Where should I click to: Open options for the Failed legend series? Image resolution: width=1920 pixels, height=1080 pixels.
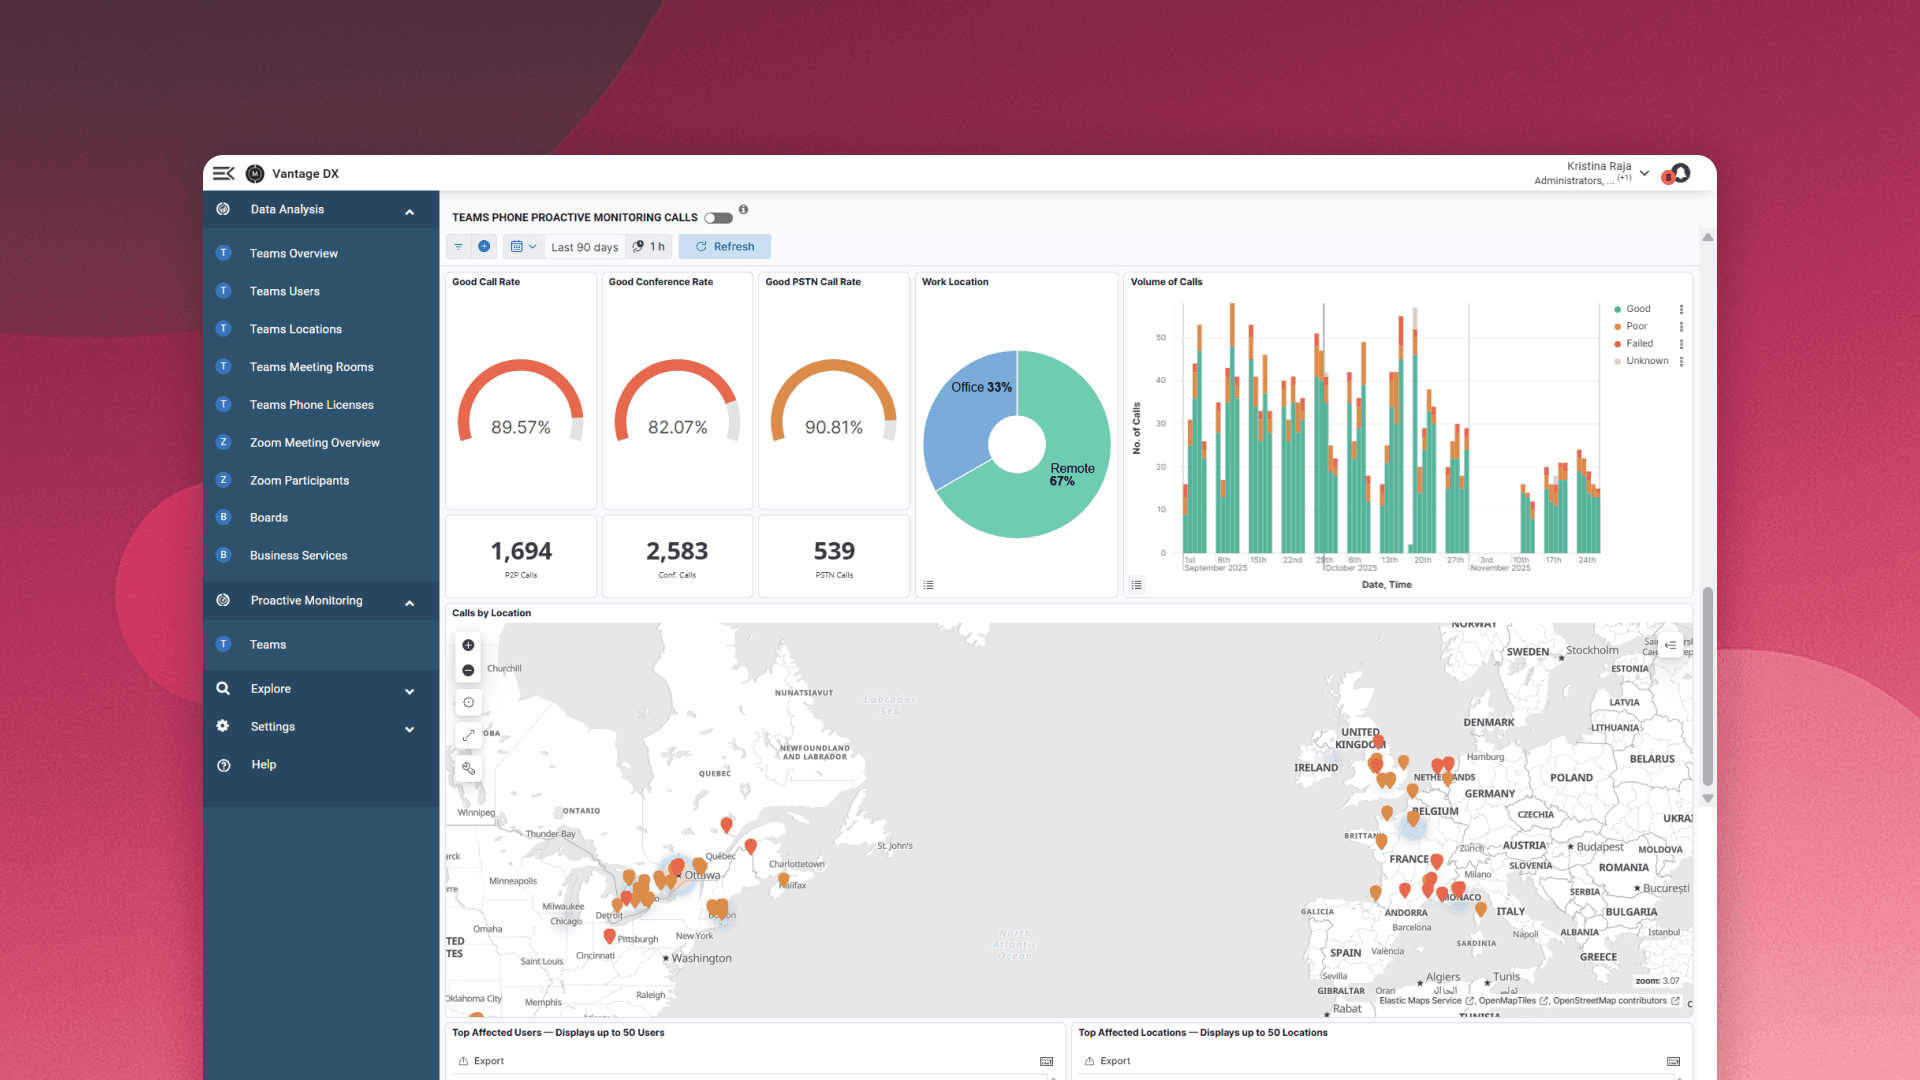(x=1682, y=344)
